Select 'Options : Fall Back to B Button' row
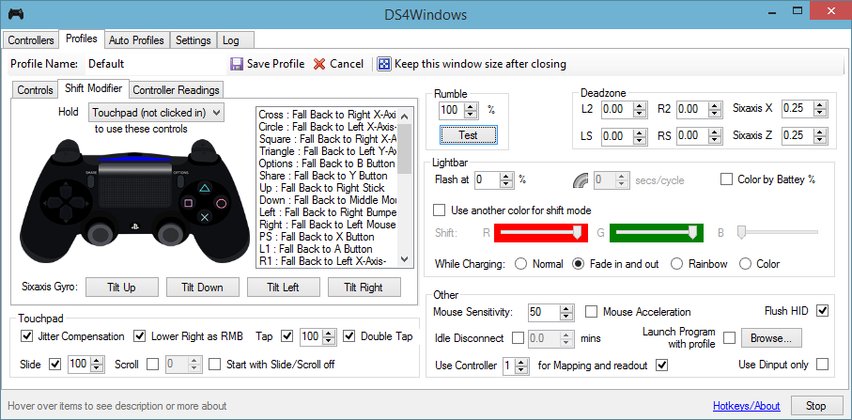This screenshot has height=420, width=852. click(327, 164)
